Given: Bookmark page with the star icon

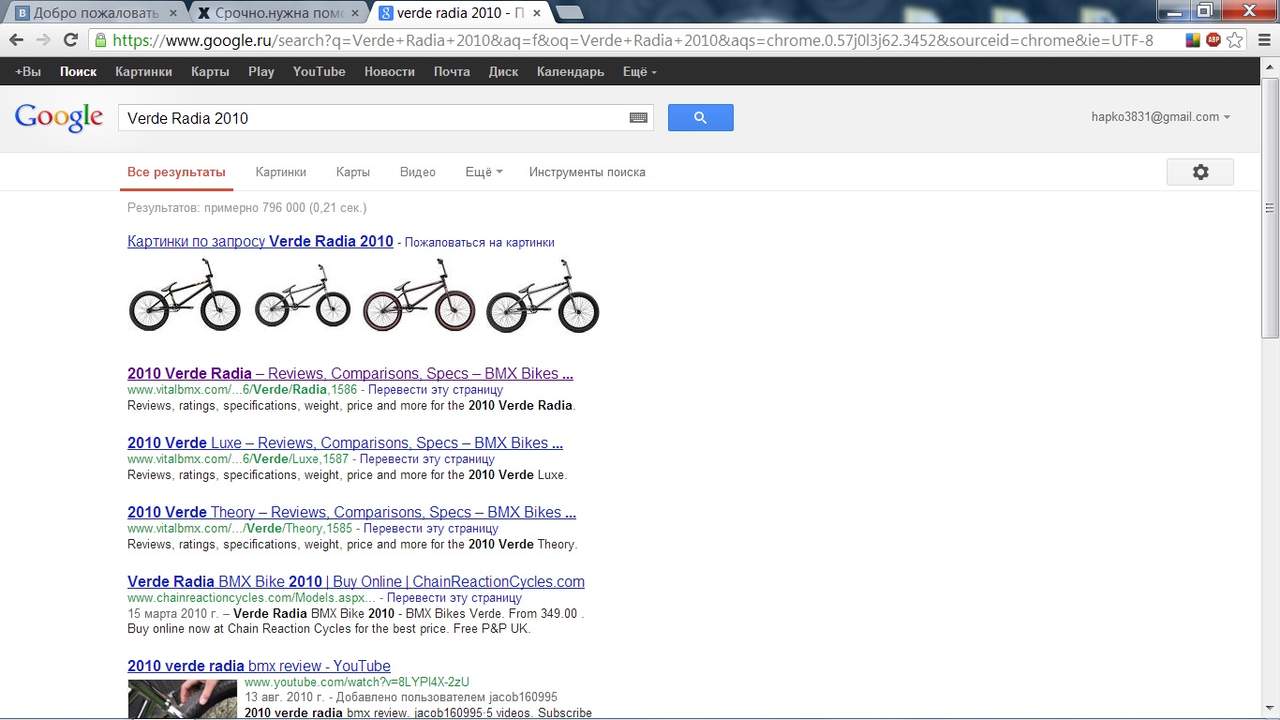Looking at the screenshot, I should pos(1235,40).
